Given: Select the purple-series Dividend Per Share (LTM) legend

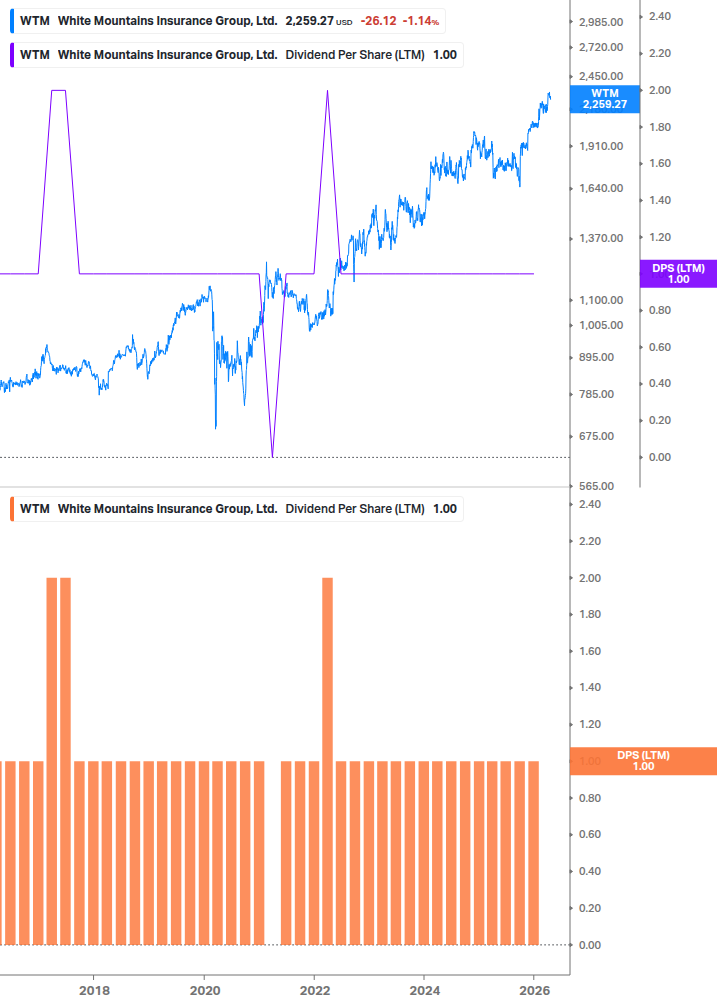Looking at the screenshot, I should pyautogui.click(x=238, y=55).
